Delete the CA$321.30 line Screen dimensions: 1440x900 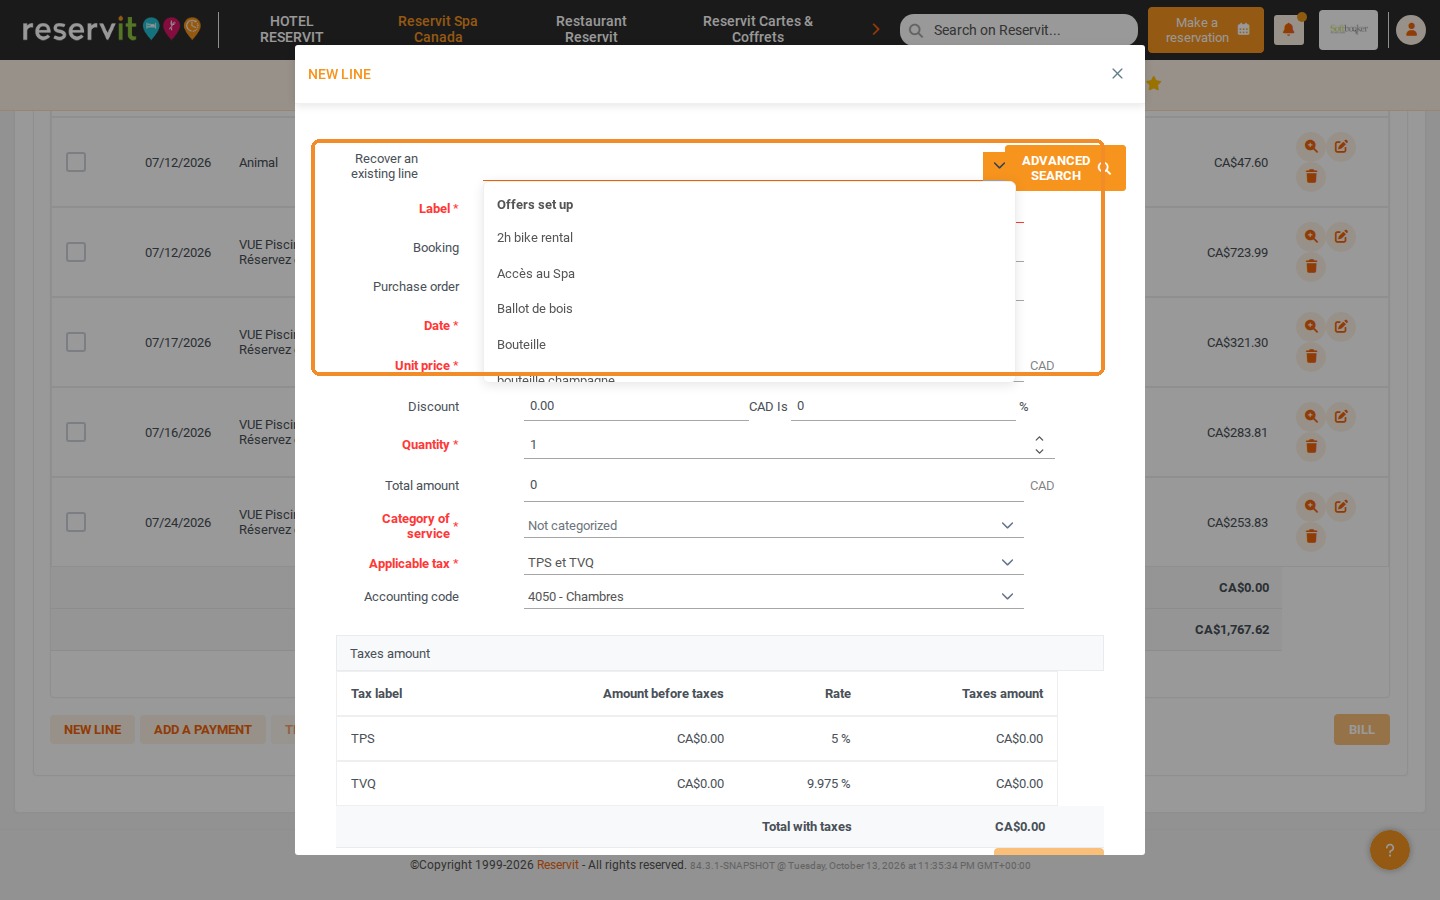[1311, 357]
